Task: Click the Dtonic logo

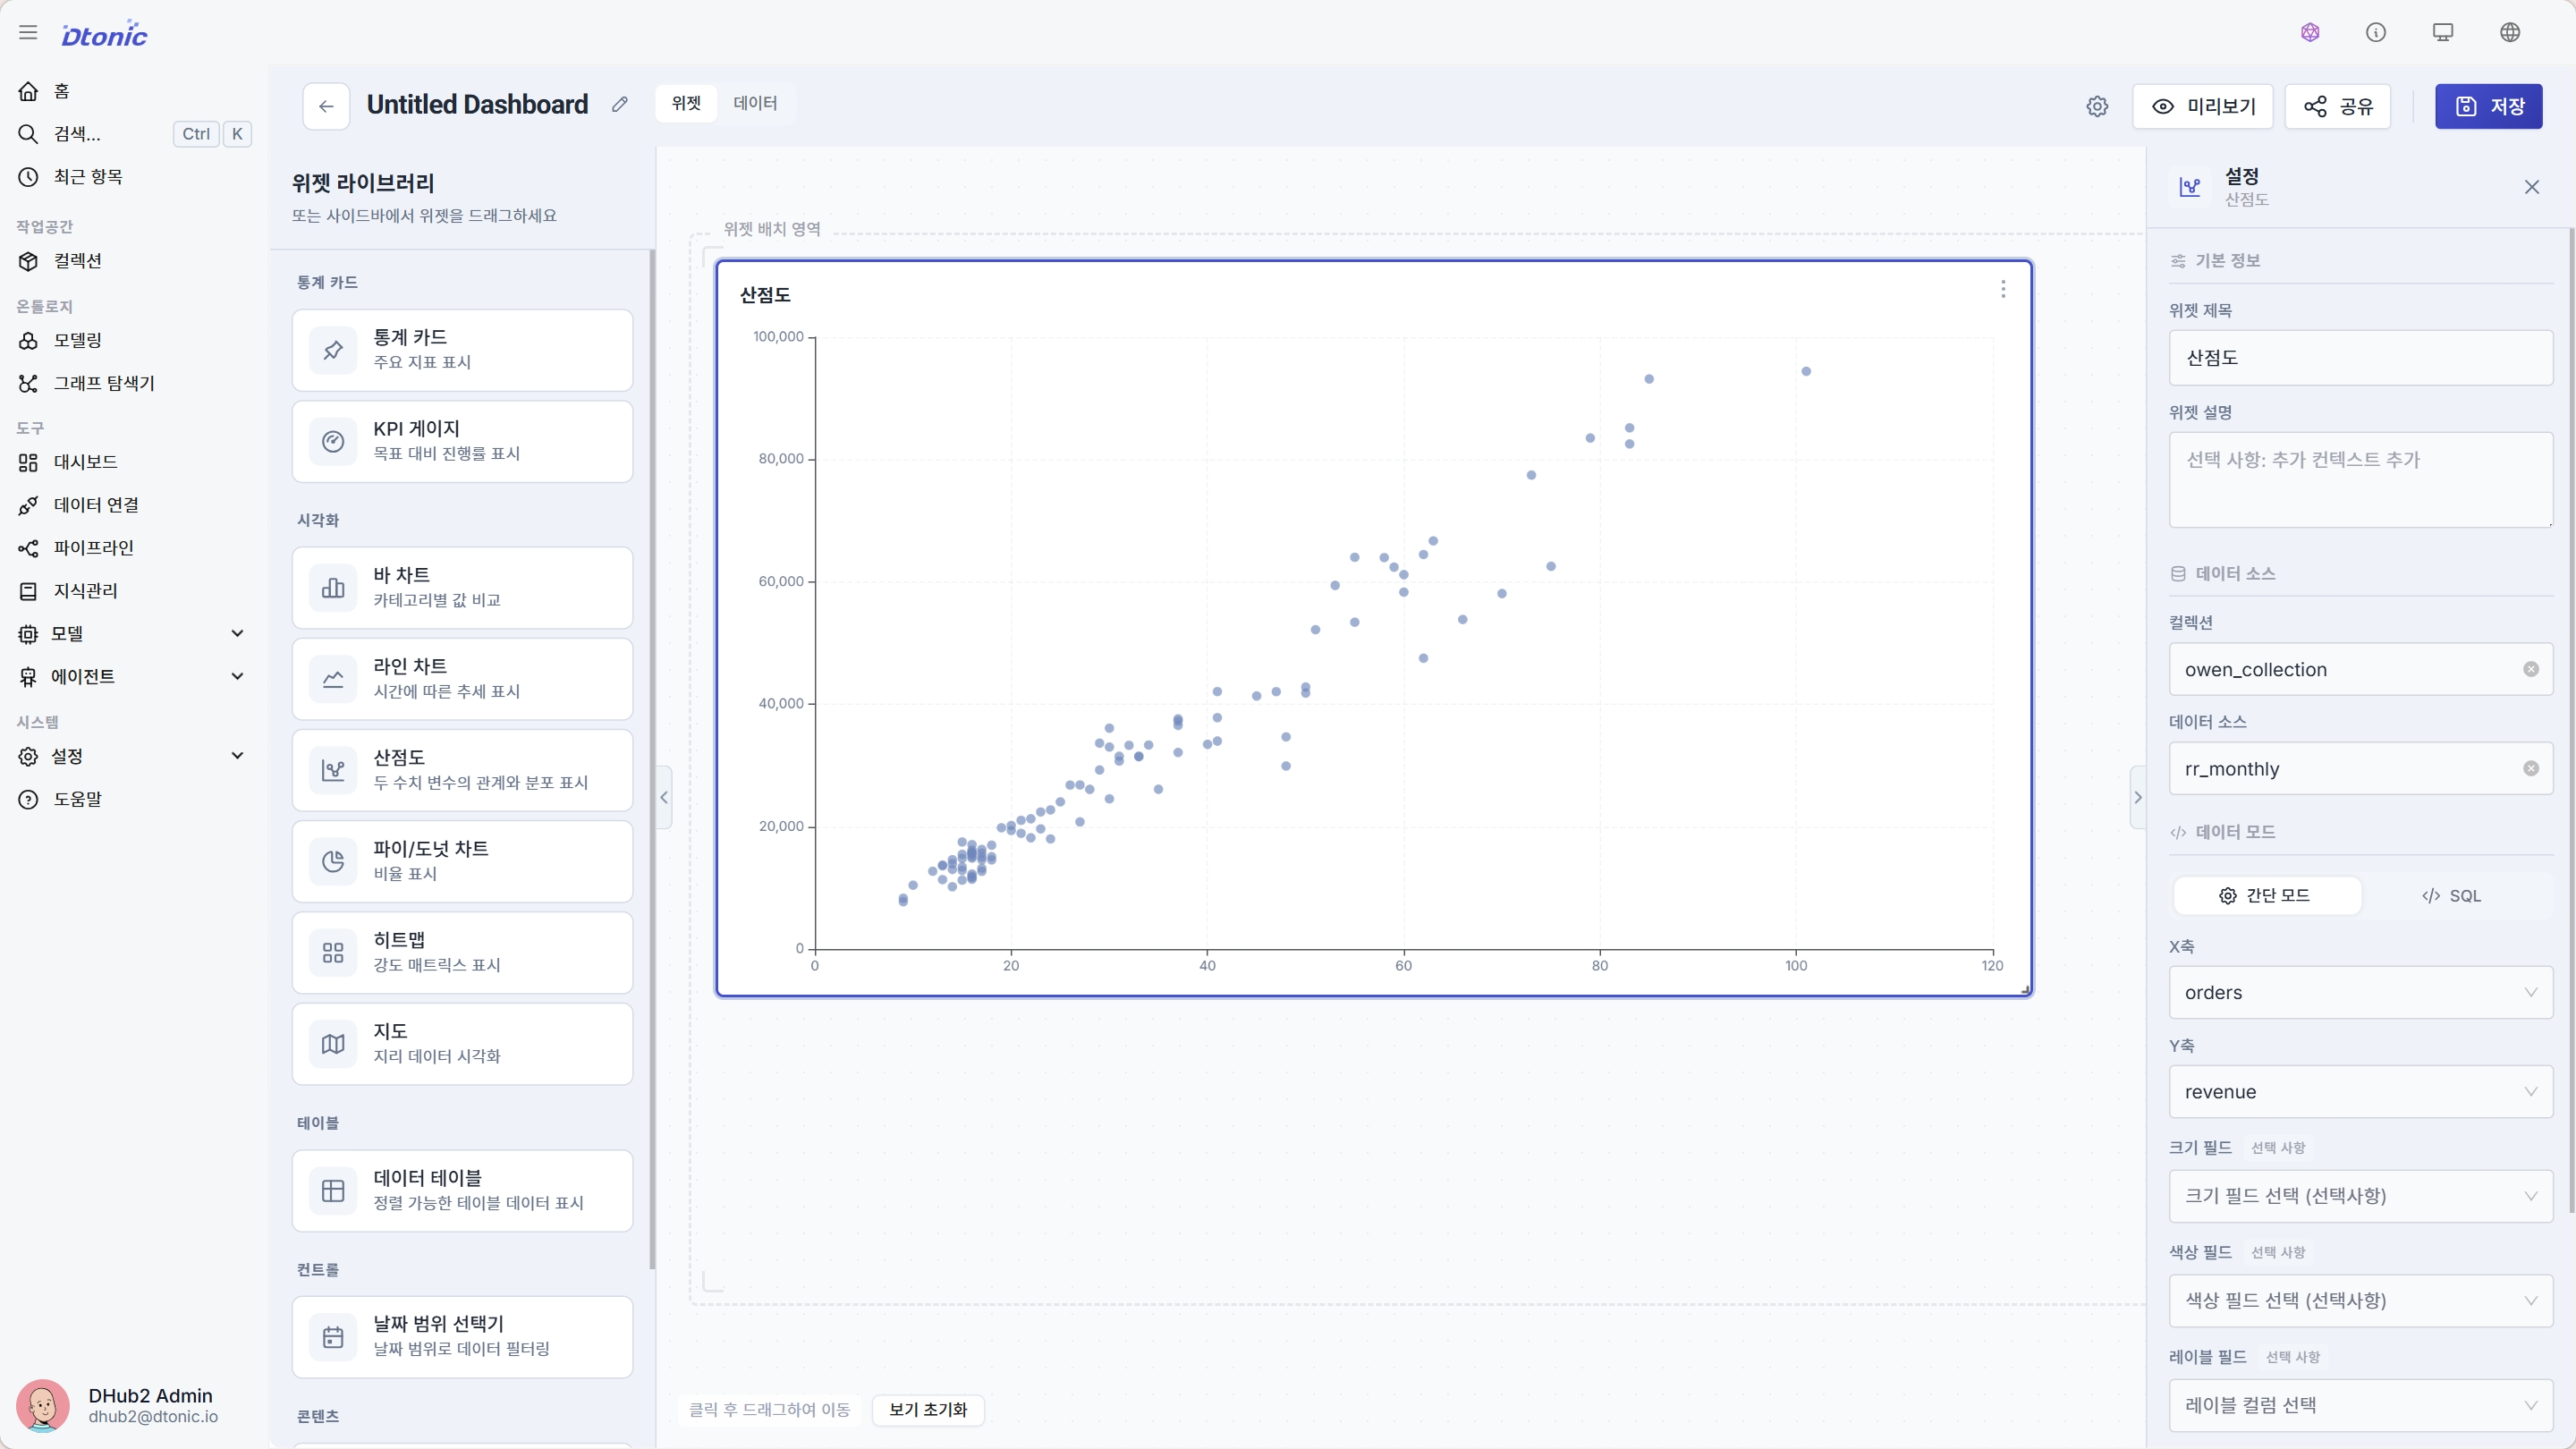Action: pos(104,34)
